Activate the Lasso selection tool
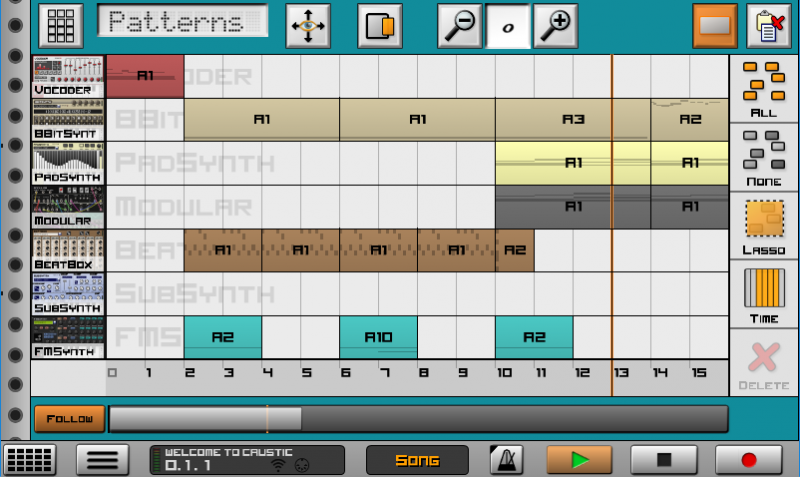Viewport: 800px width, 477px height. point(764,226)
